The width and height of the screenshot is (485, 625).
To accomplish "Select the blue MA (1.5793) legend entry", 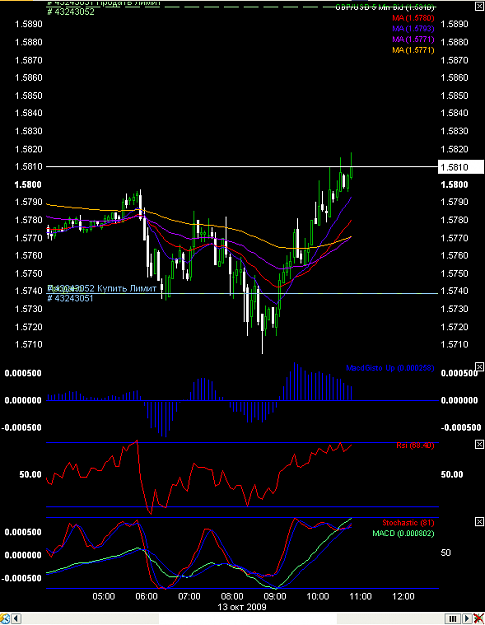I will (x=413, y=29).
